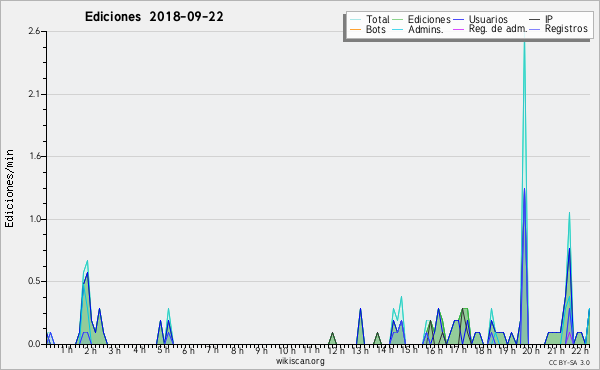Click the 'Ediciones/min' y-axis label

coord(9,188)
